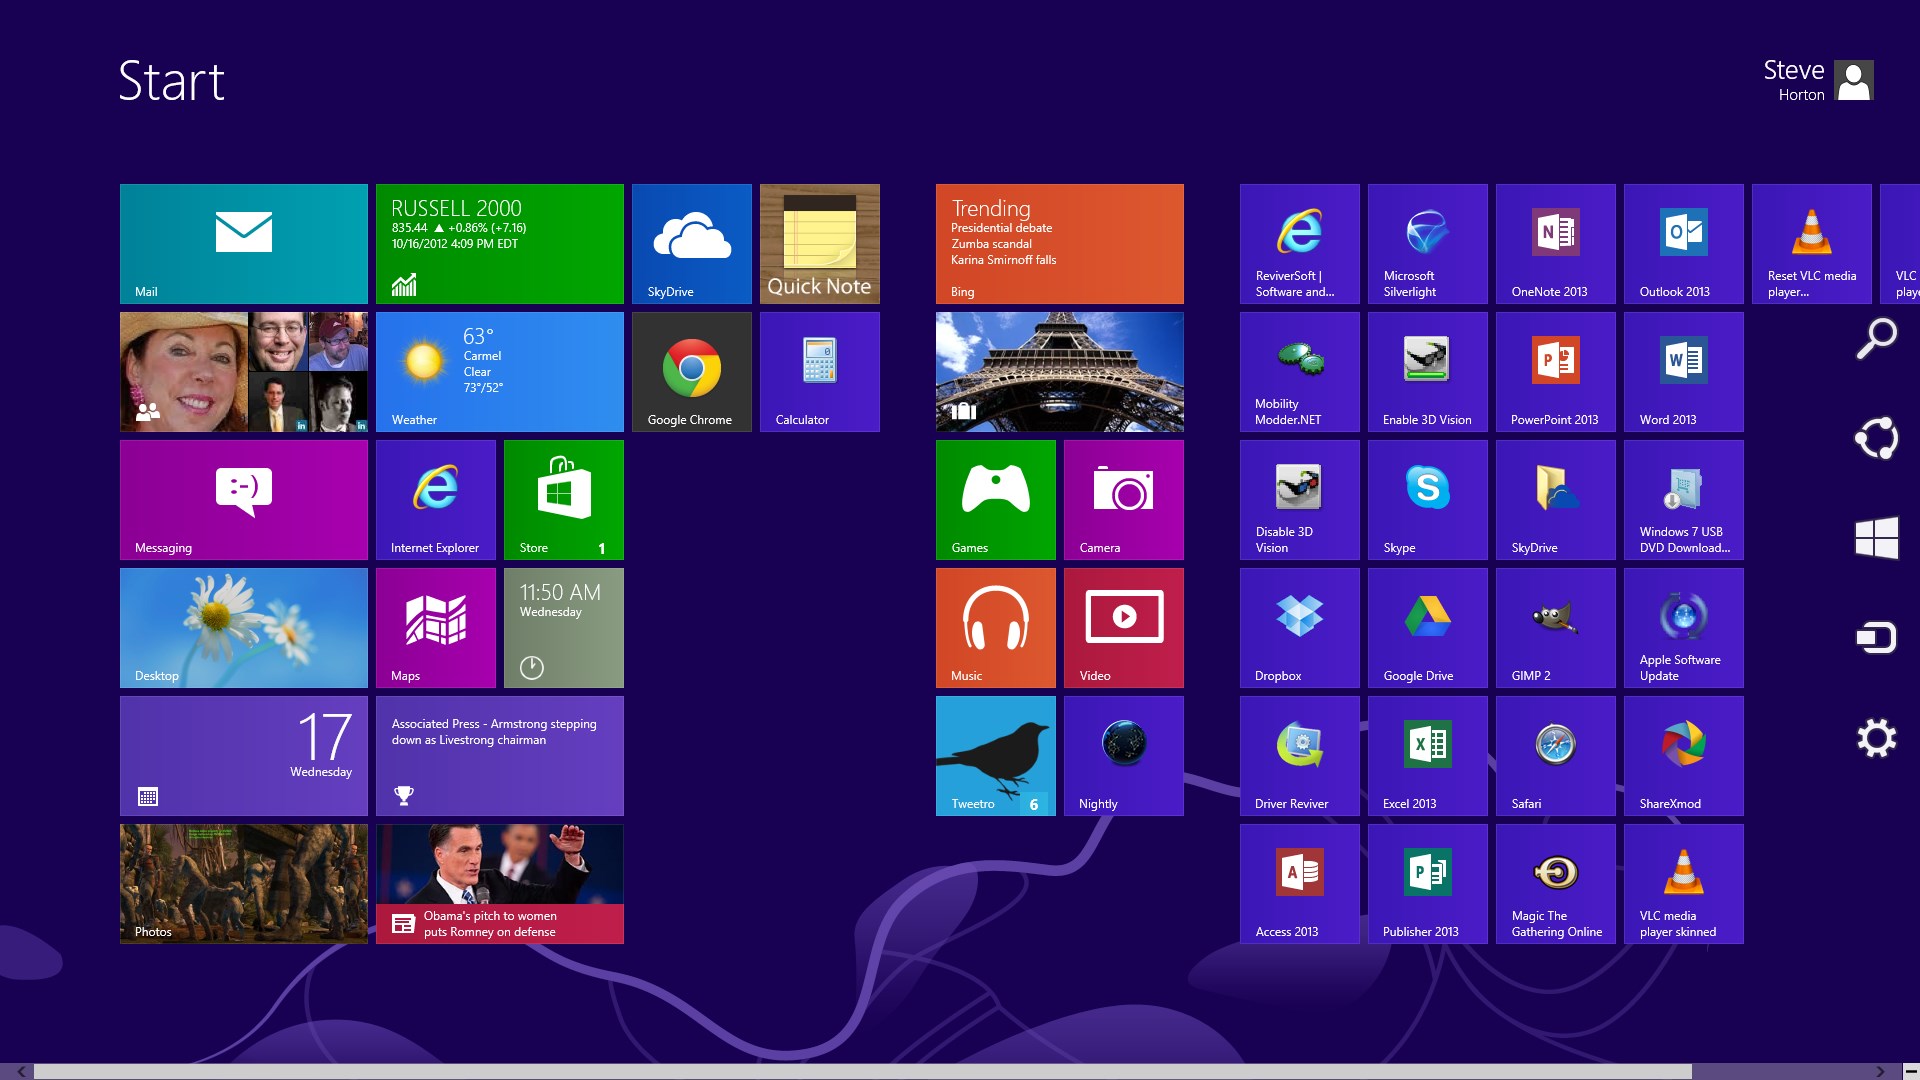Screen dimensions: 1920x1080
Task: Launch Word 2013 tile
Action: click(1684, 372)
